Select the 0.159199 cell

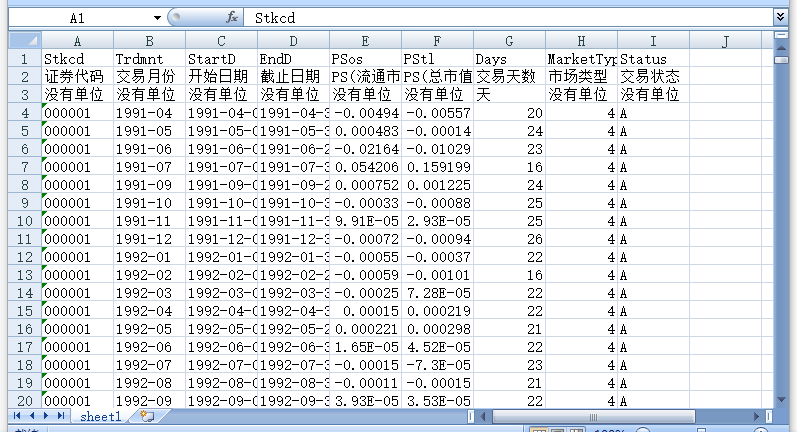point(437,167)
